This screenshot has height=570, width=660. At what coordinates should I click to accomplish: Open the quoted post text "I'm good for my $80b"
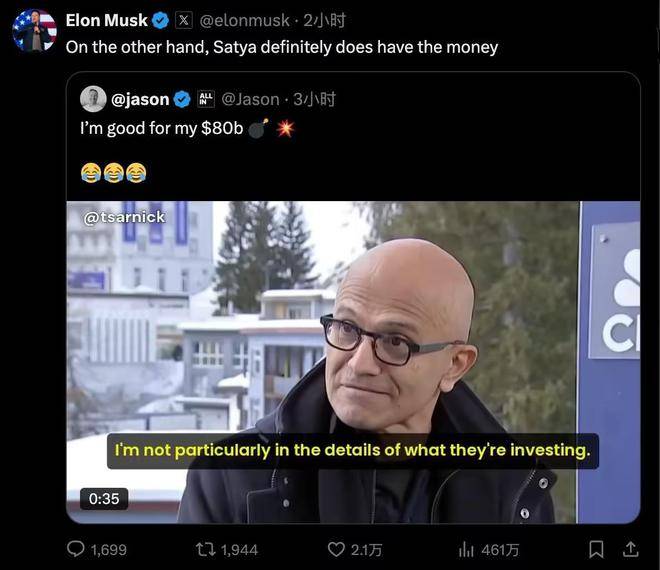coord(162,128)
